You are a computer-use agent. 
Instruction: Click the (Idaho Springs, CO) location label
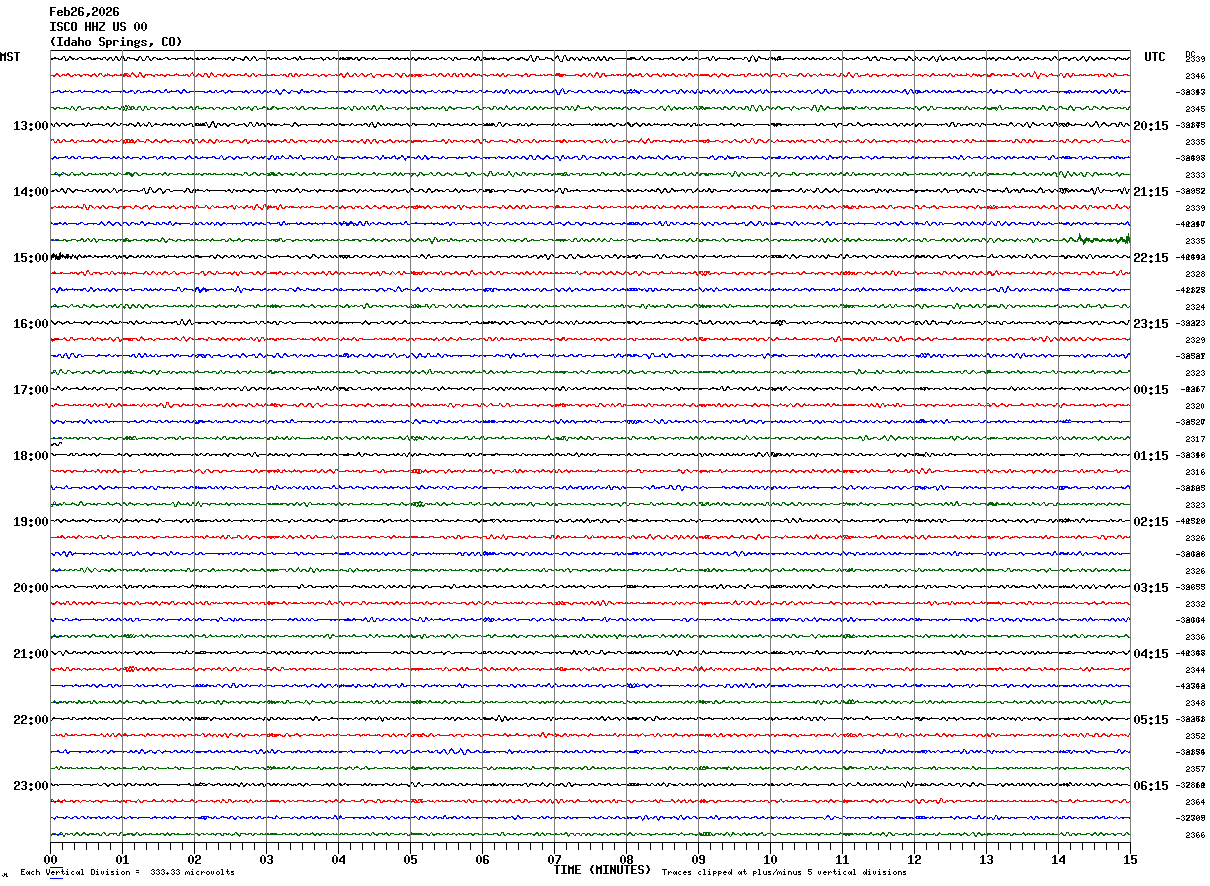(116, 42)
